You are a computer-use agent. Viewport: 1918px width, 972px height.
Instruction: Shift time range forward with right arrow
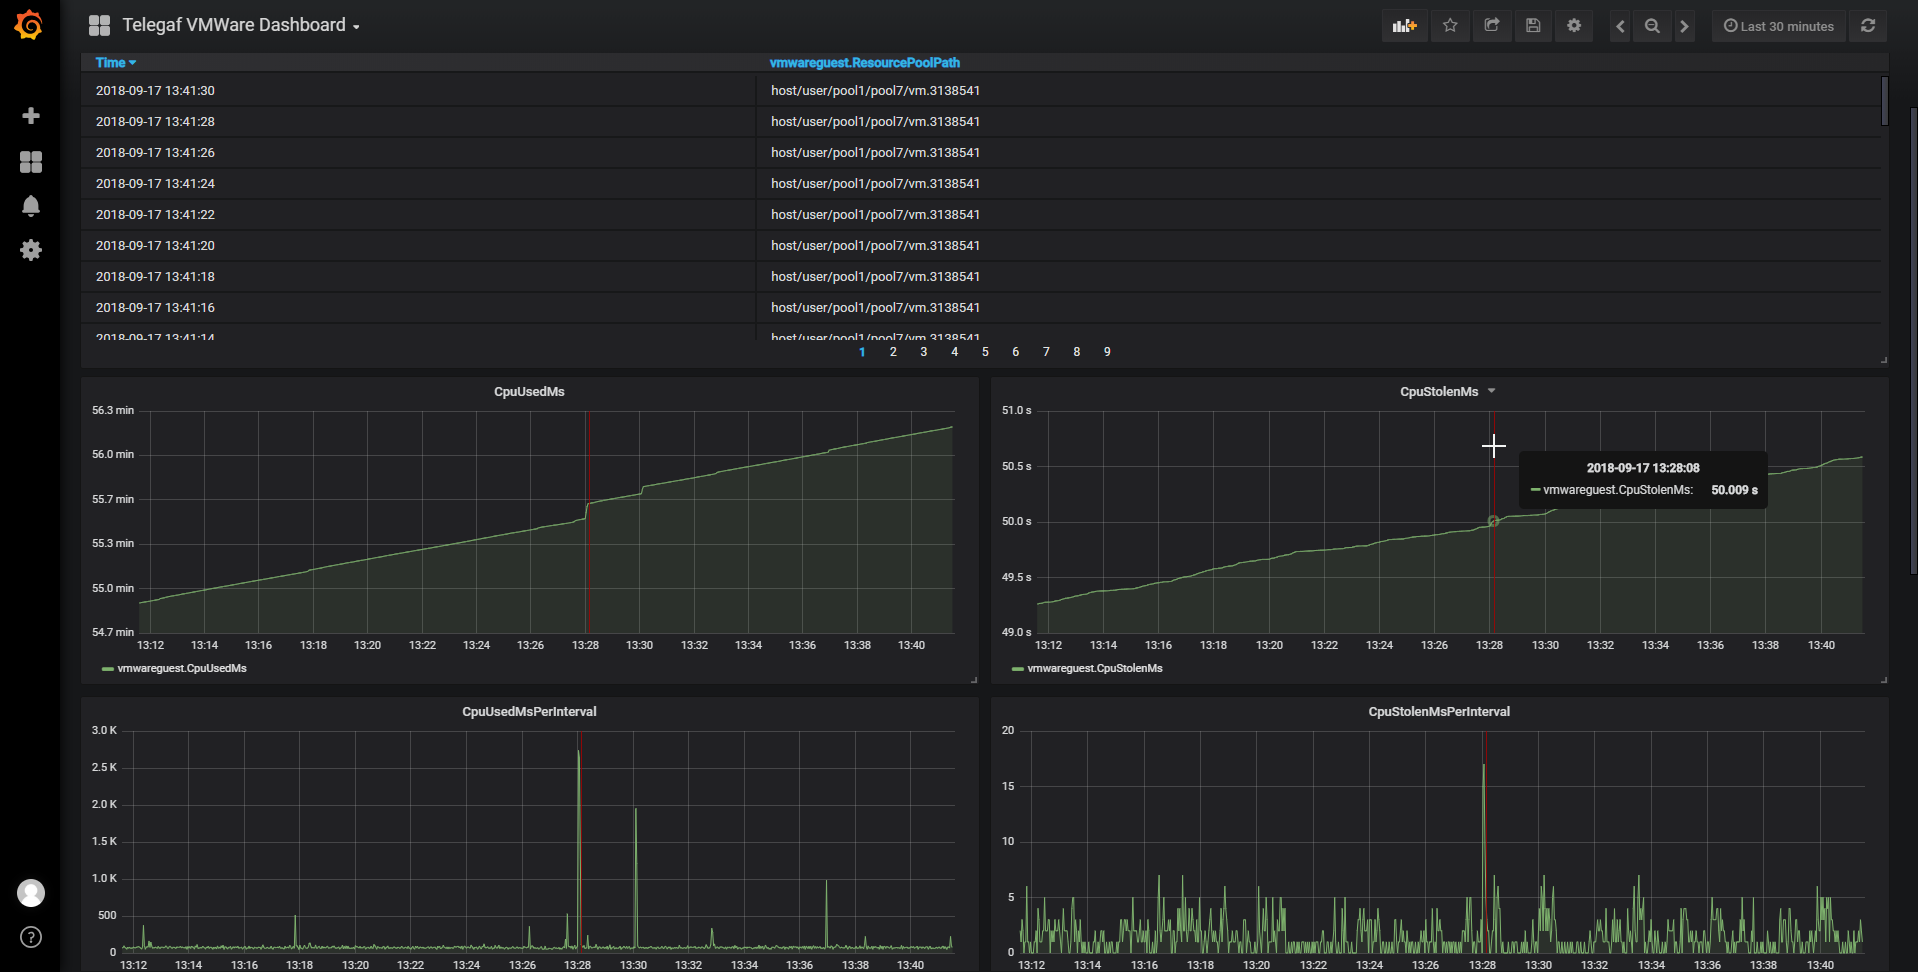pyautogui.click(x=1684, y=26)
